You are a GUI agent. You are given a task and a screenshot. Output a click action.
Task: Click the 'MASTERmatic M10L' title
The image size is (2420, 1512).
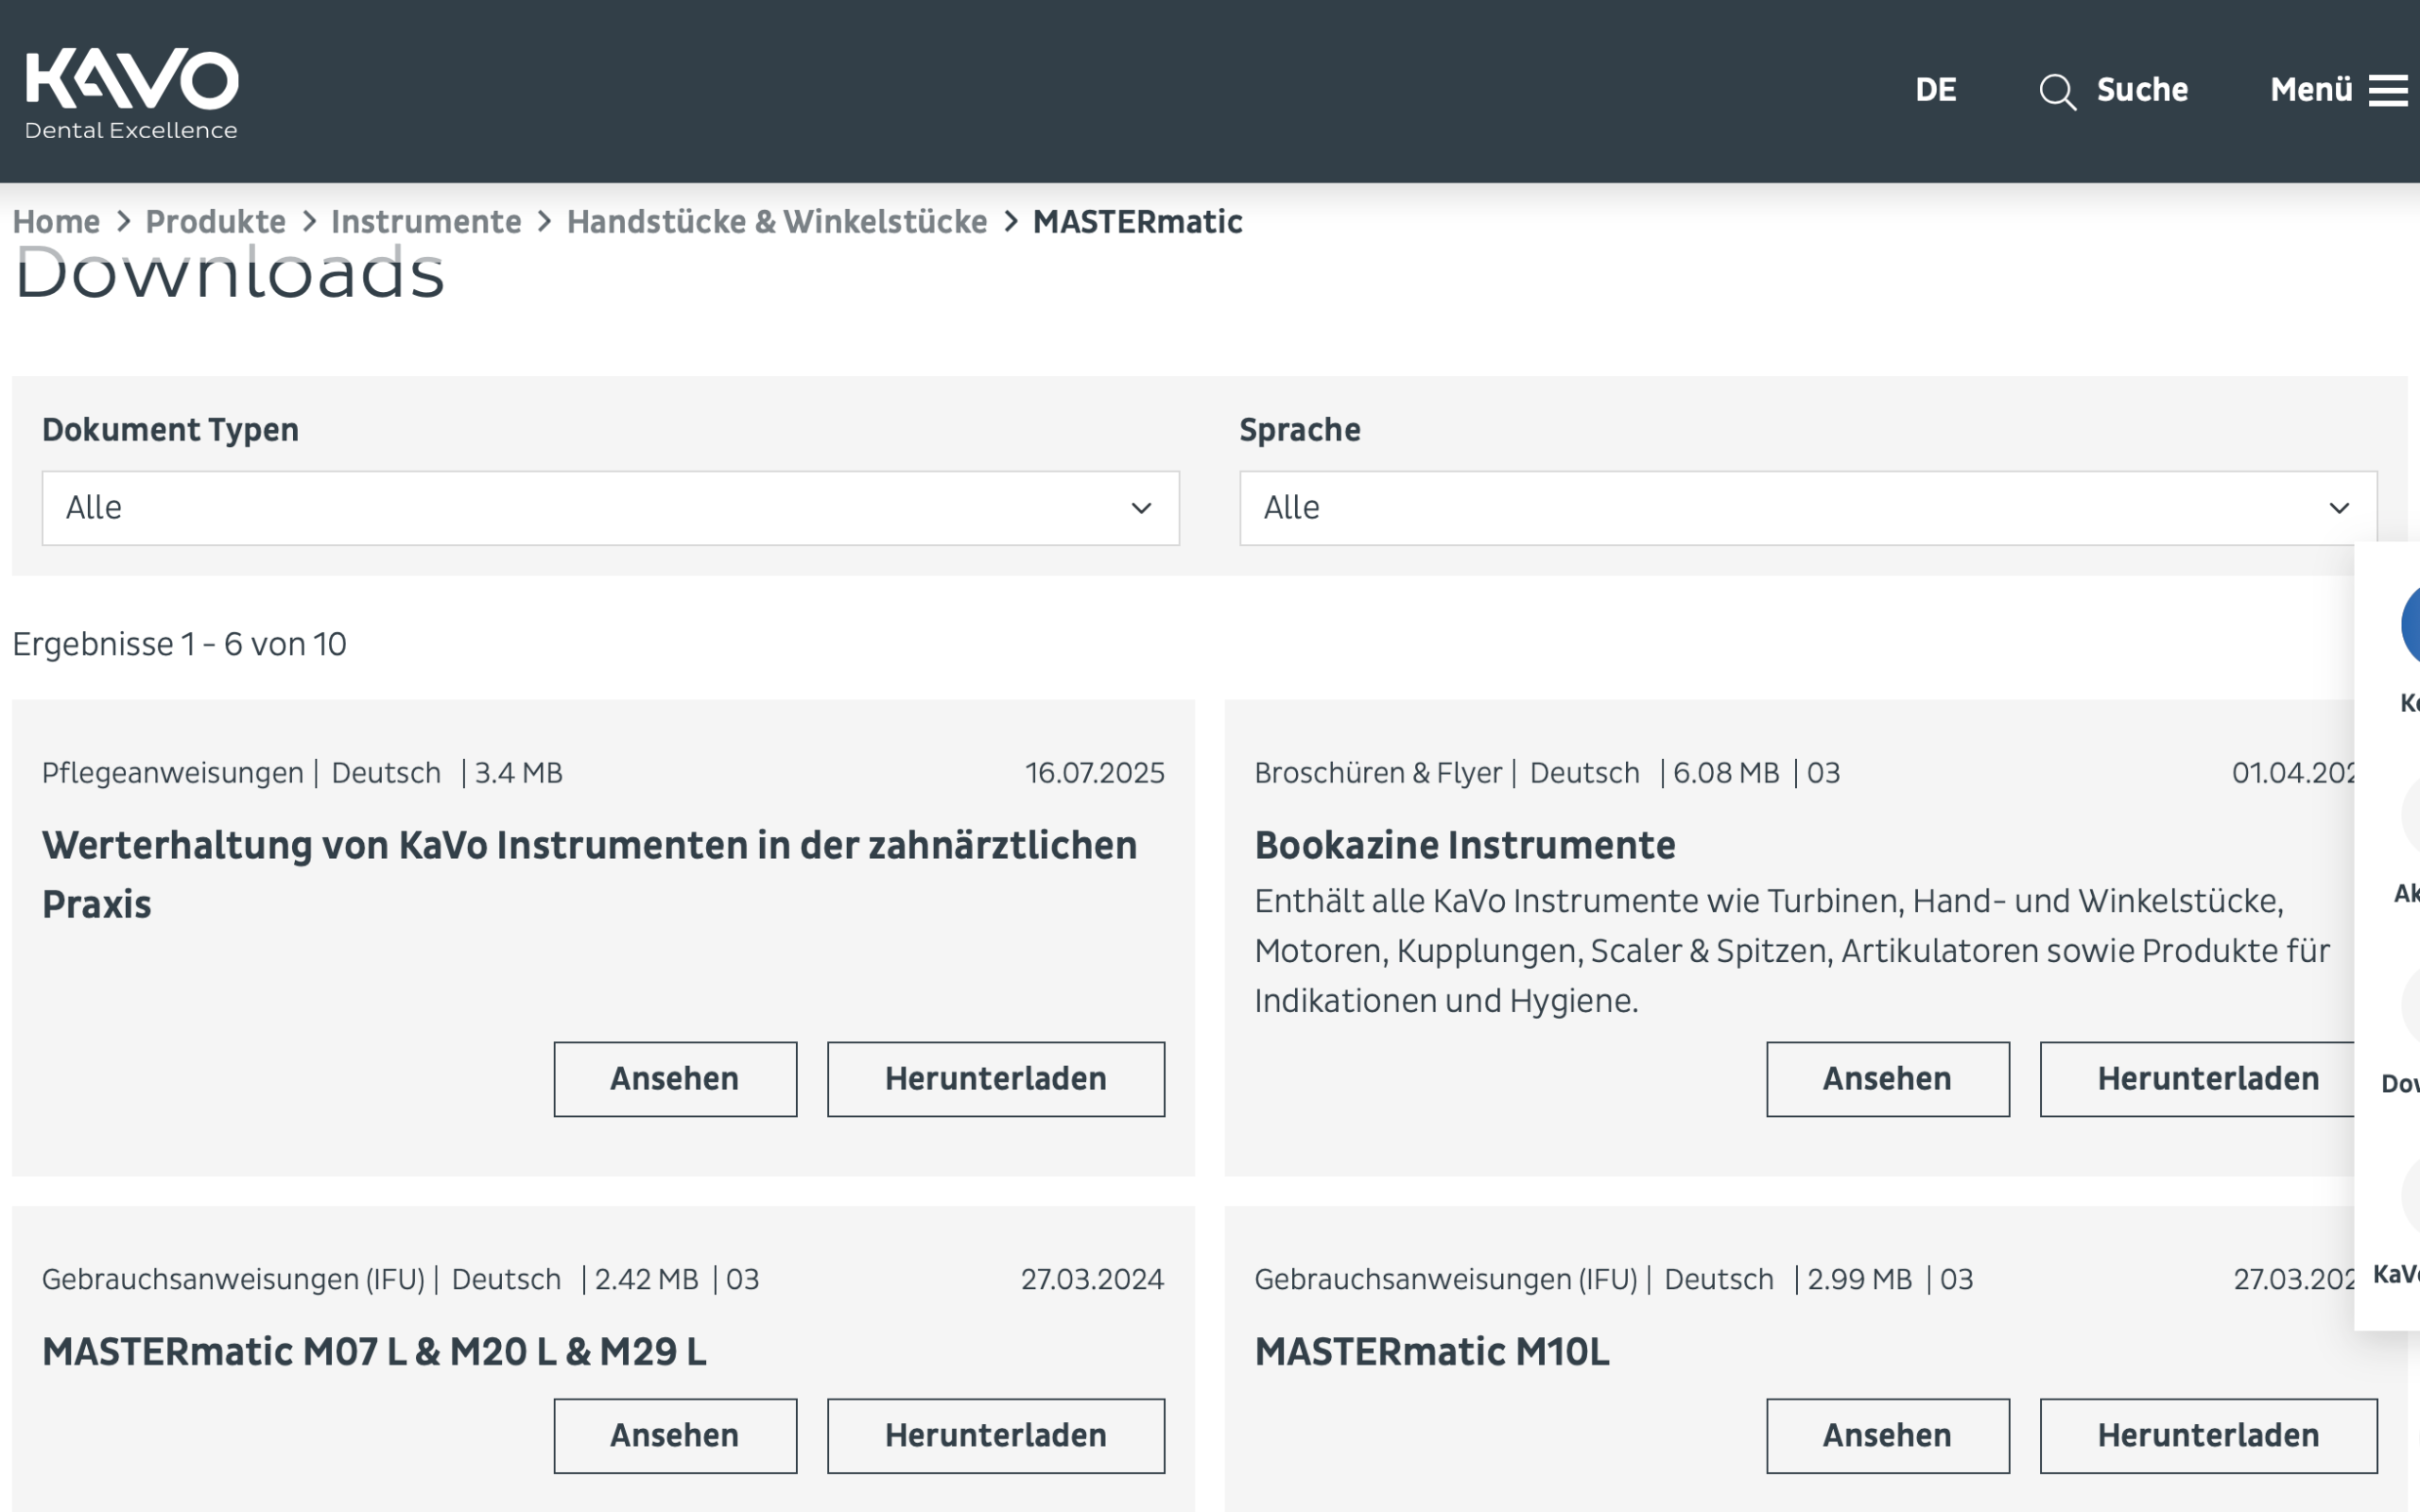[1432, 1352]
